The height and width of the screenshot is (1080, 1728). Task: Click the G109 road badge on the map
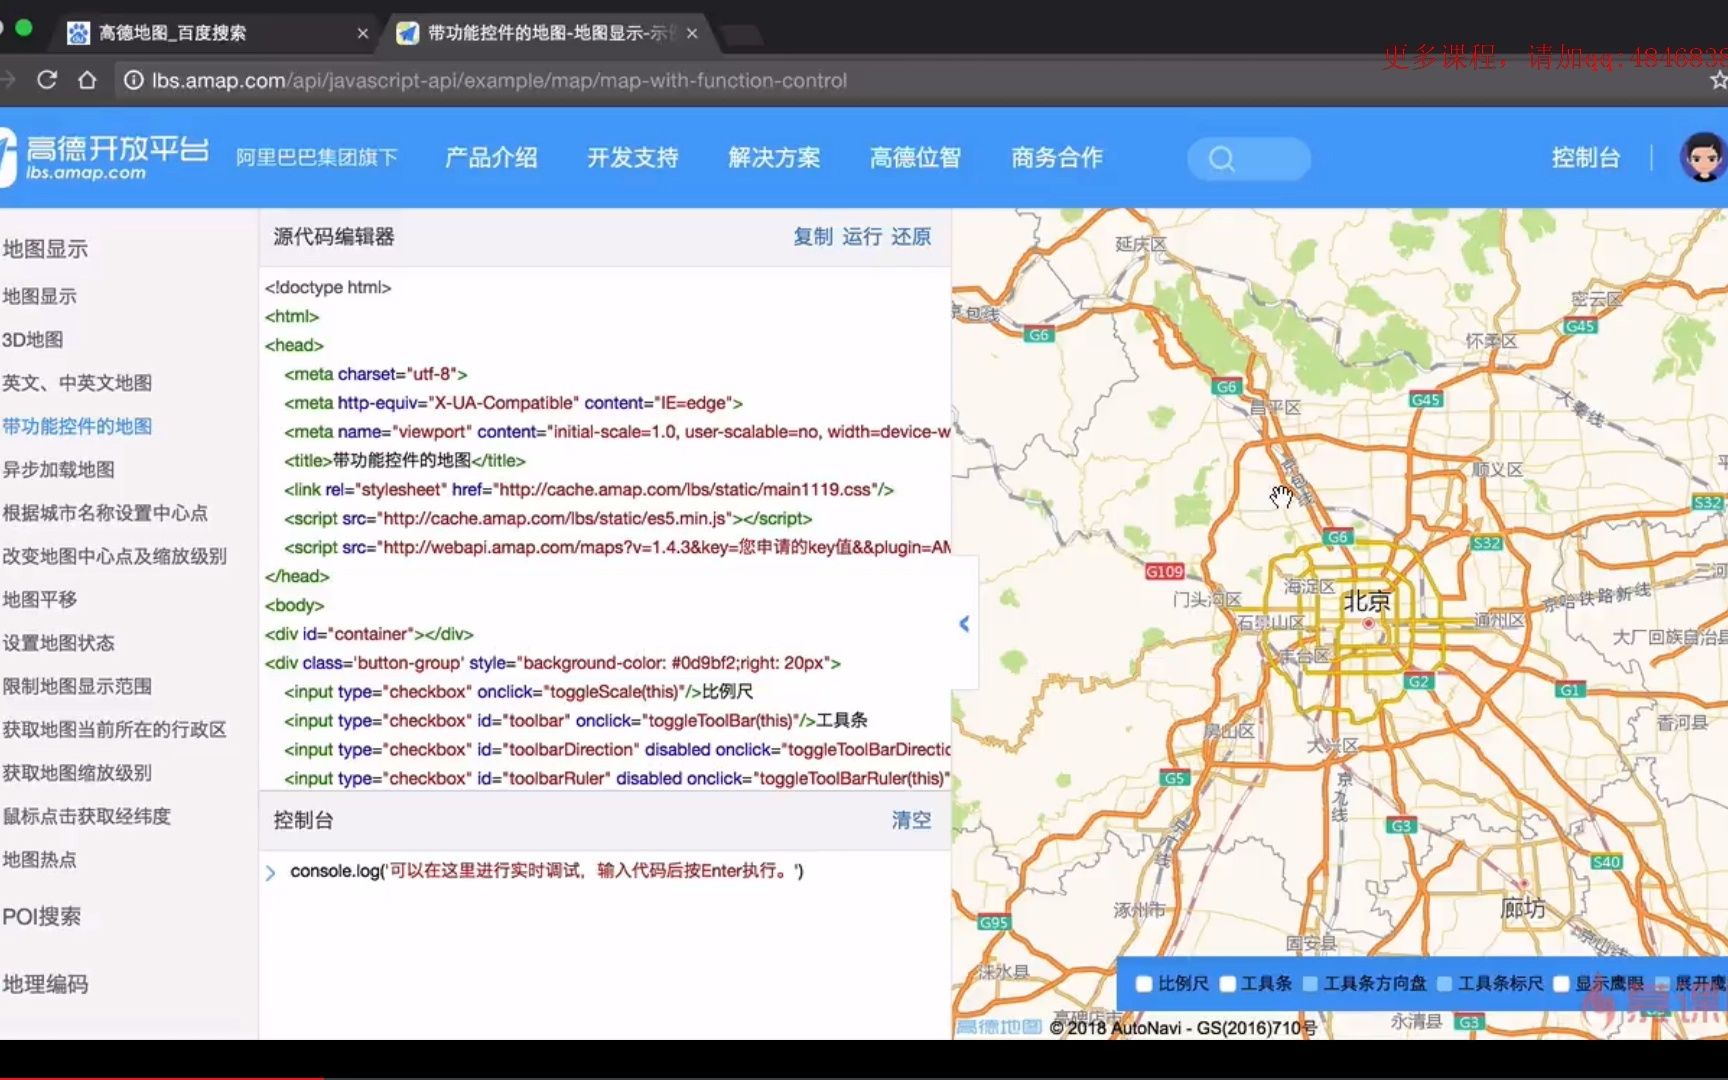point(1164,571)
